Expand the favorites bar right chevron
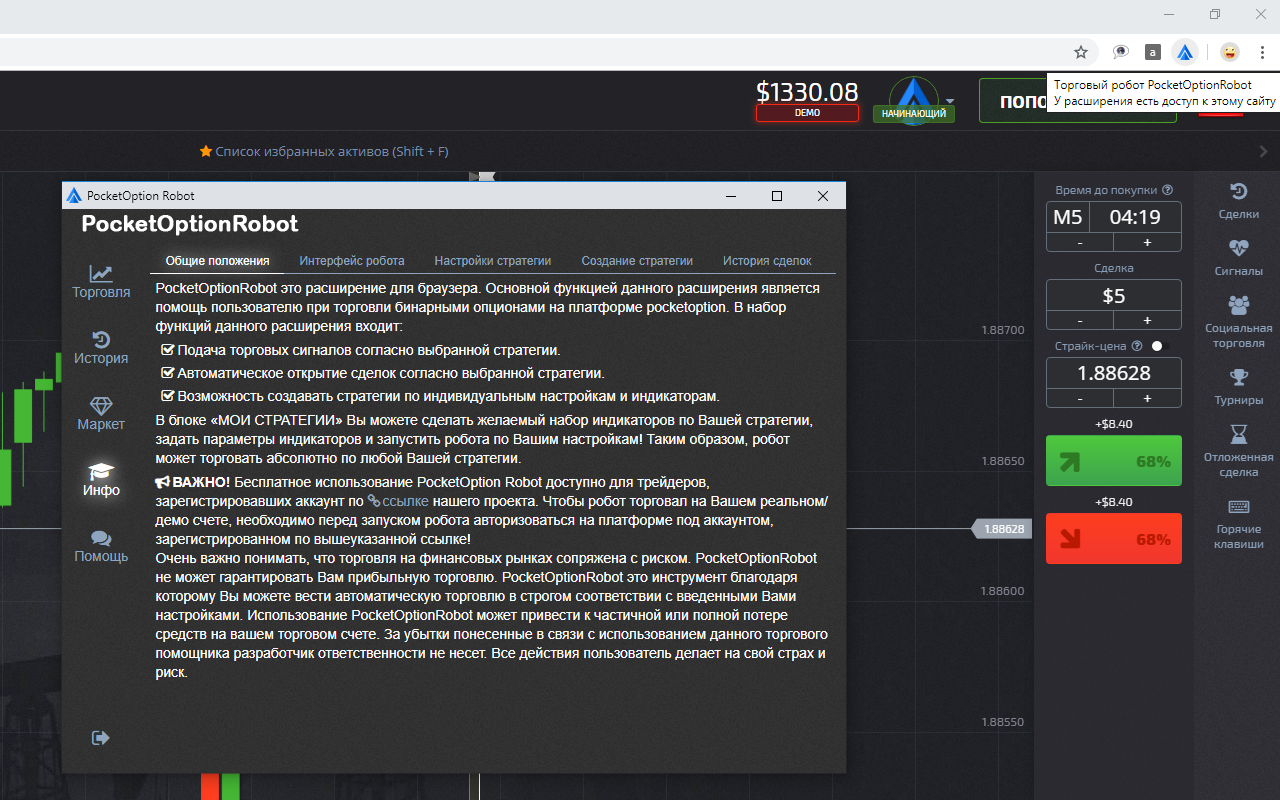The height and width of the screenshot is (800, 1280). (x=1264, y=152)
